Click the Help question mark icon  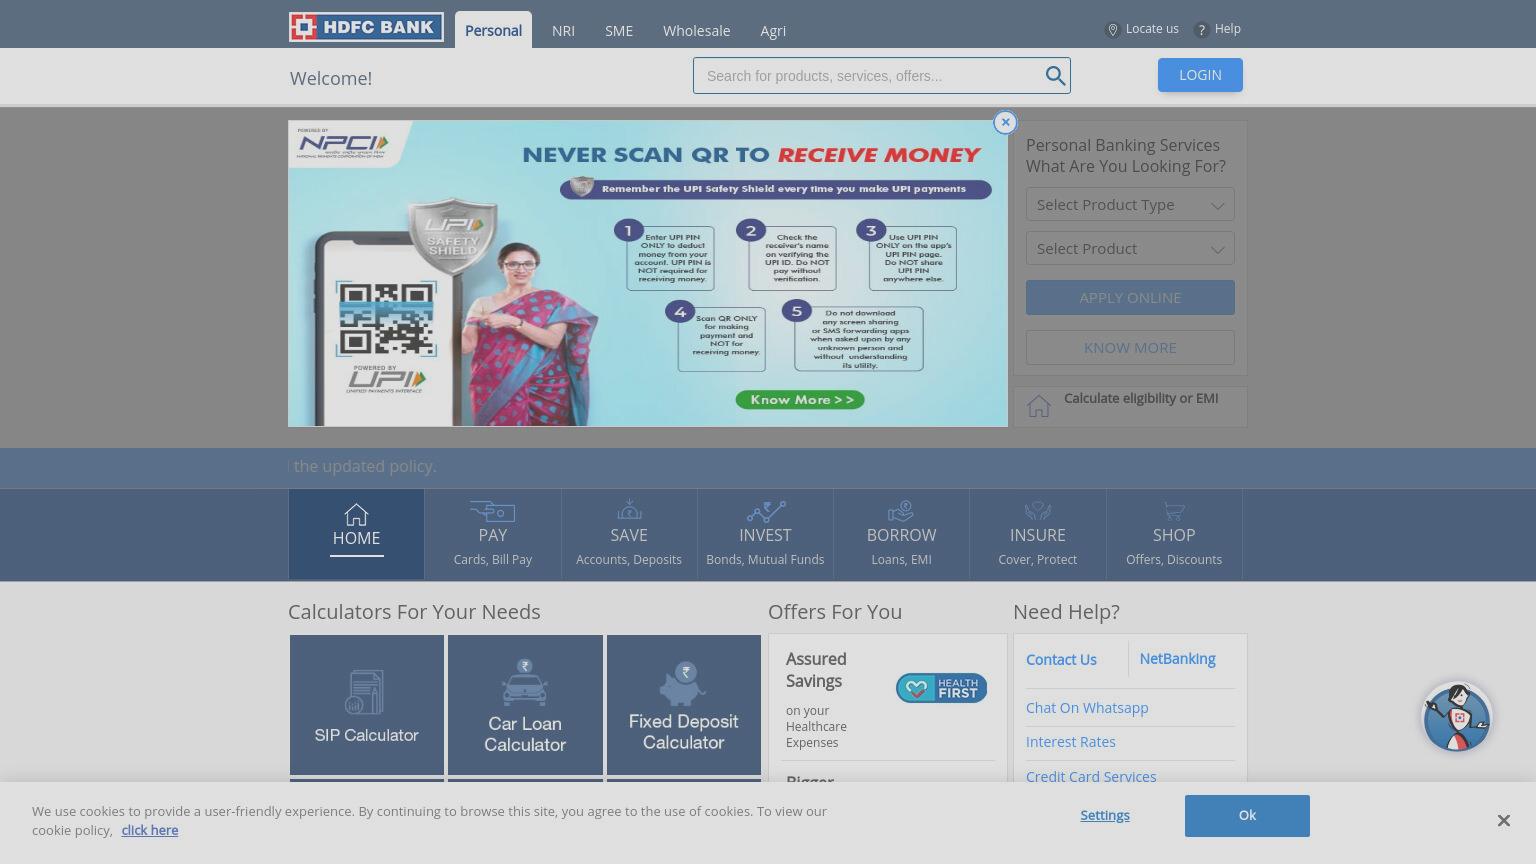[x=1202, y=30]
